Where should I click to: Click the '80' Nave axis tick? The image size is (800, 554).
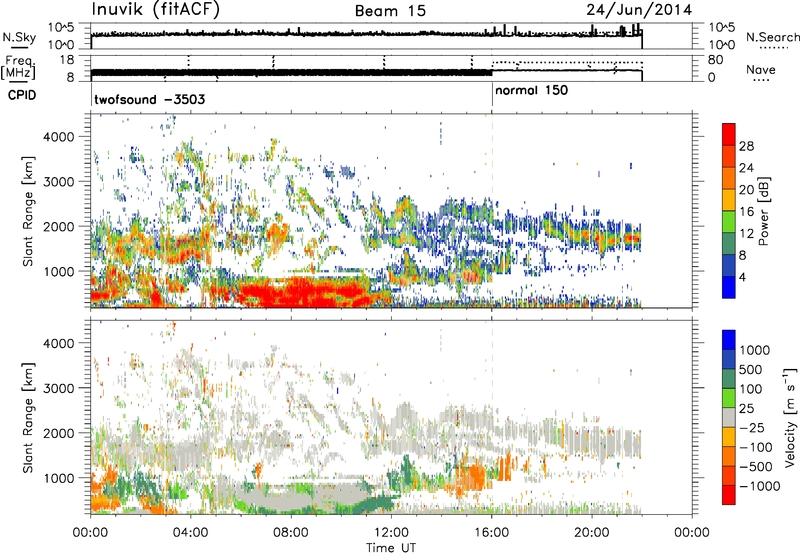click(x=715, y=60)
